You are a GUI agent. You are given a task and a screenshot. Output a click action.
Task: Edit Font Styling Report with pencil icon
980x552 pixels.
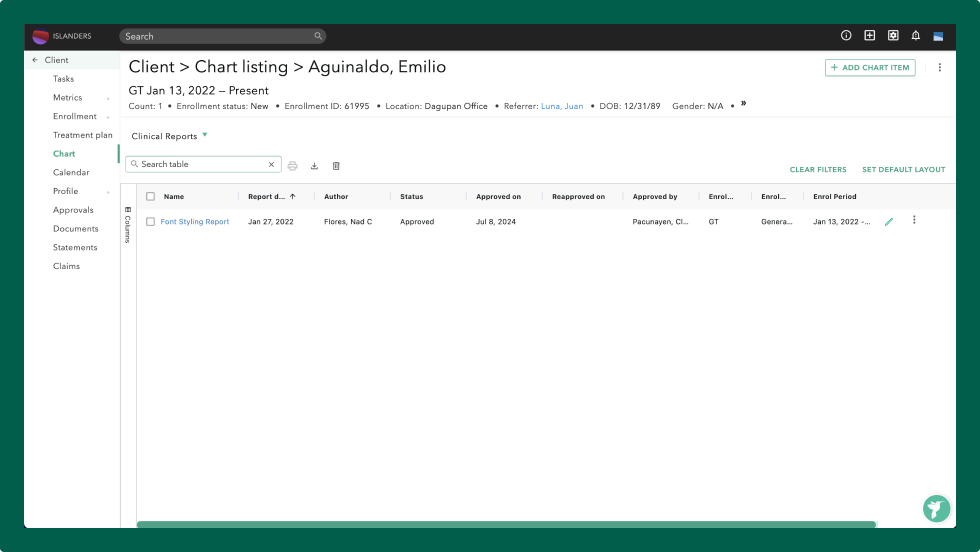tap(889, 221)
